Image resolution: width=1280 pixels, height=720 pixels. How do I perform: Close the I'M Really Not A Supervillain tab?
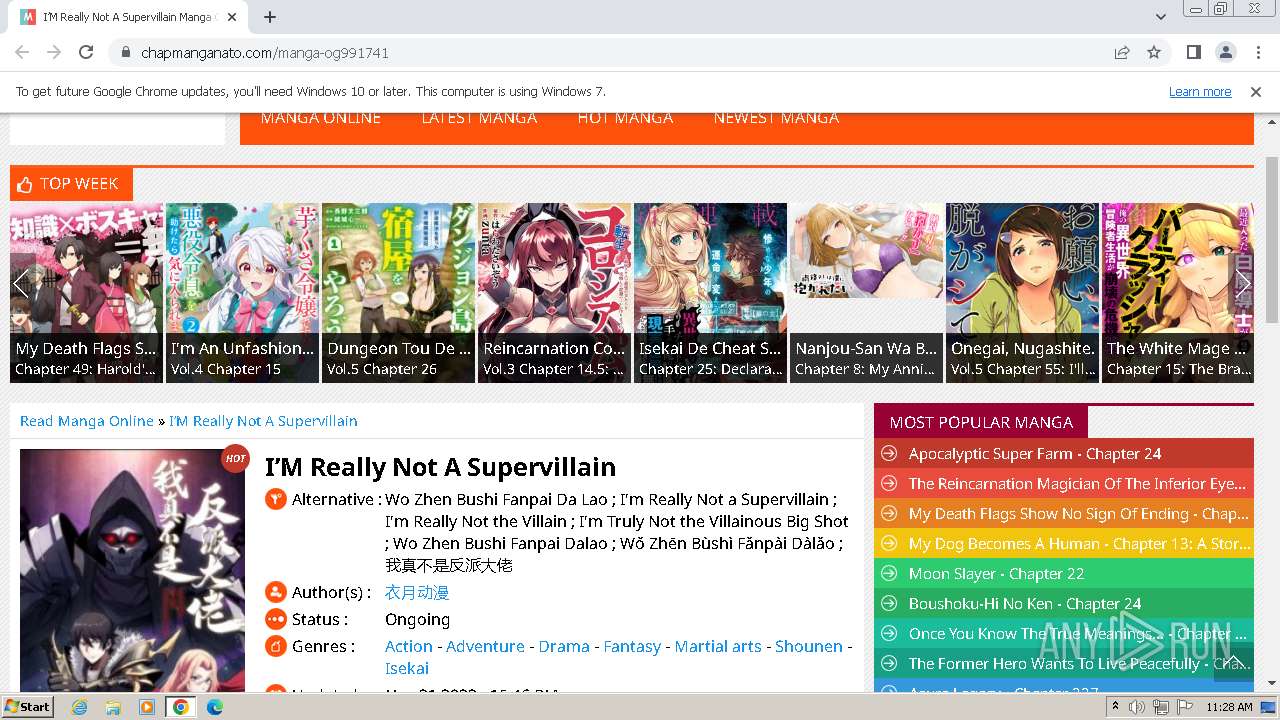[232, 17]
